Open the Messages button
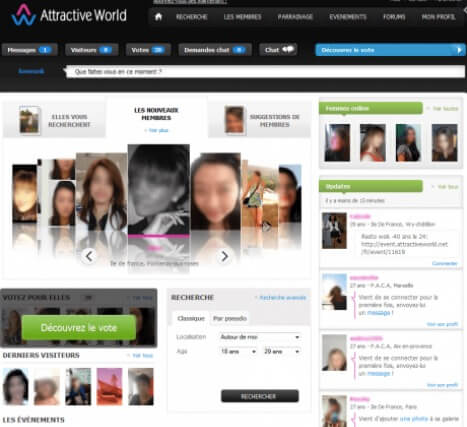 (x=29, y=50)
